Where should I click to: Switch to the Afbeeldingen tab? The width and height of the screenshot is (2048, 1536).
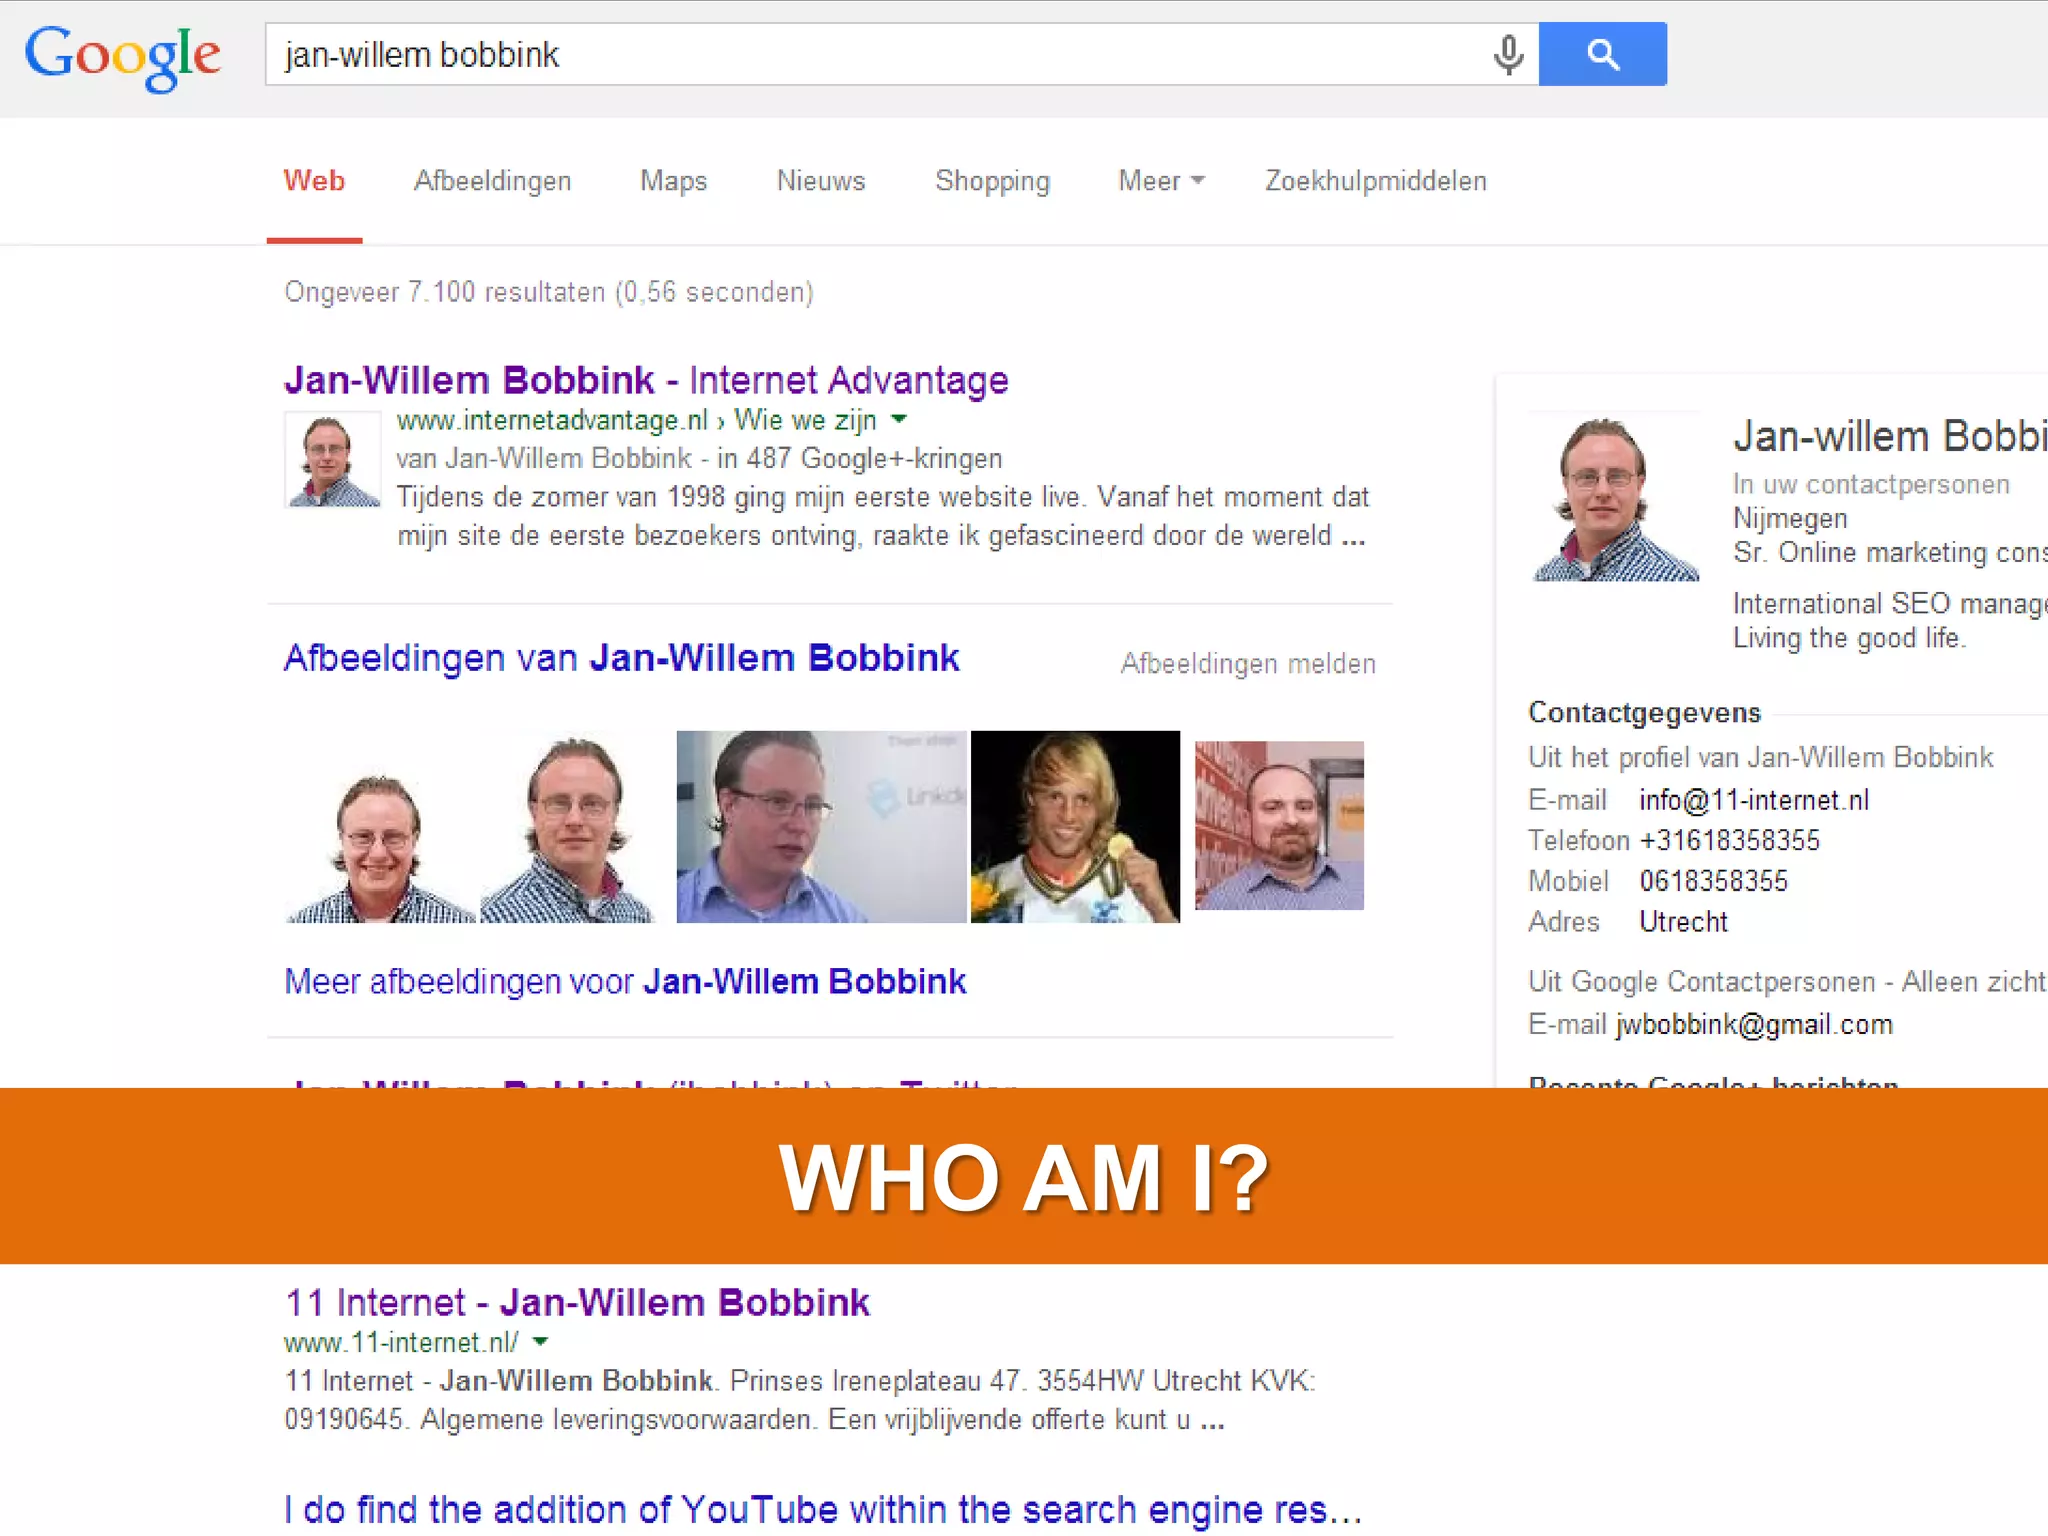point(492,181)
